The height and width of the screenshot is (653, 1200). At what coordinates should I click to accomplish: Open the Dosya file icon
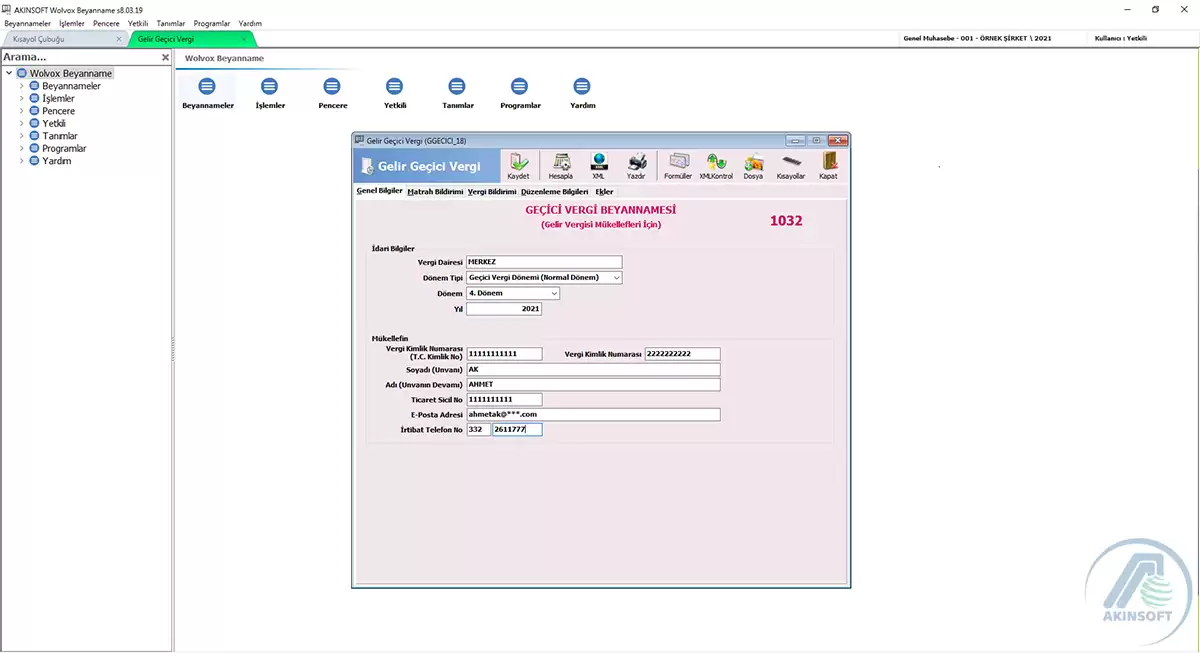pos(753,162)
